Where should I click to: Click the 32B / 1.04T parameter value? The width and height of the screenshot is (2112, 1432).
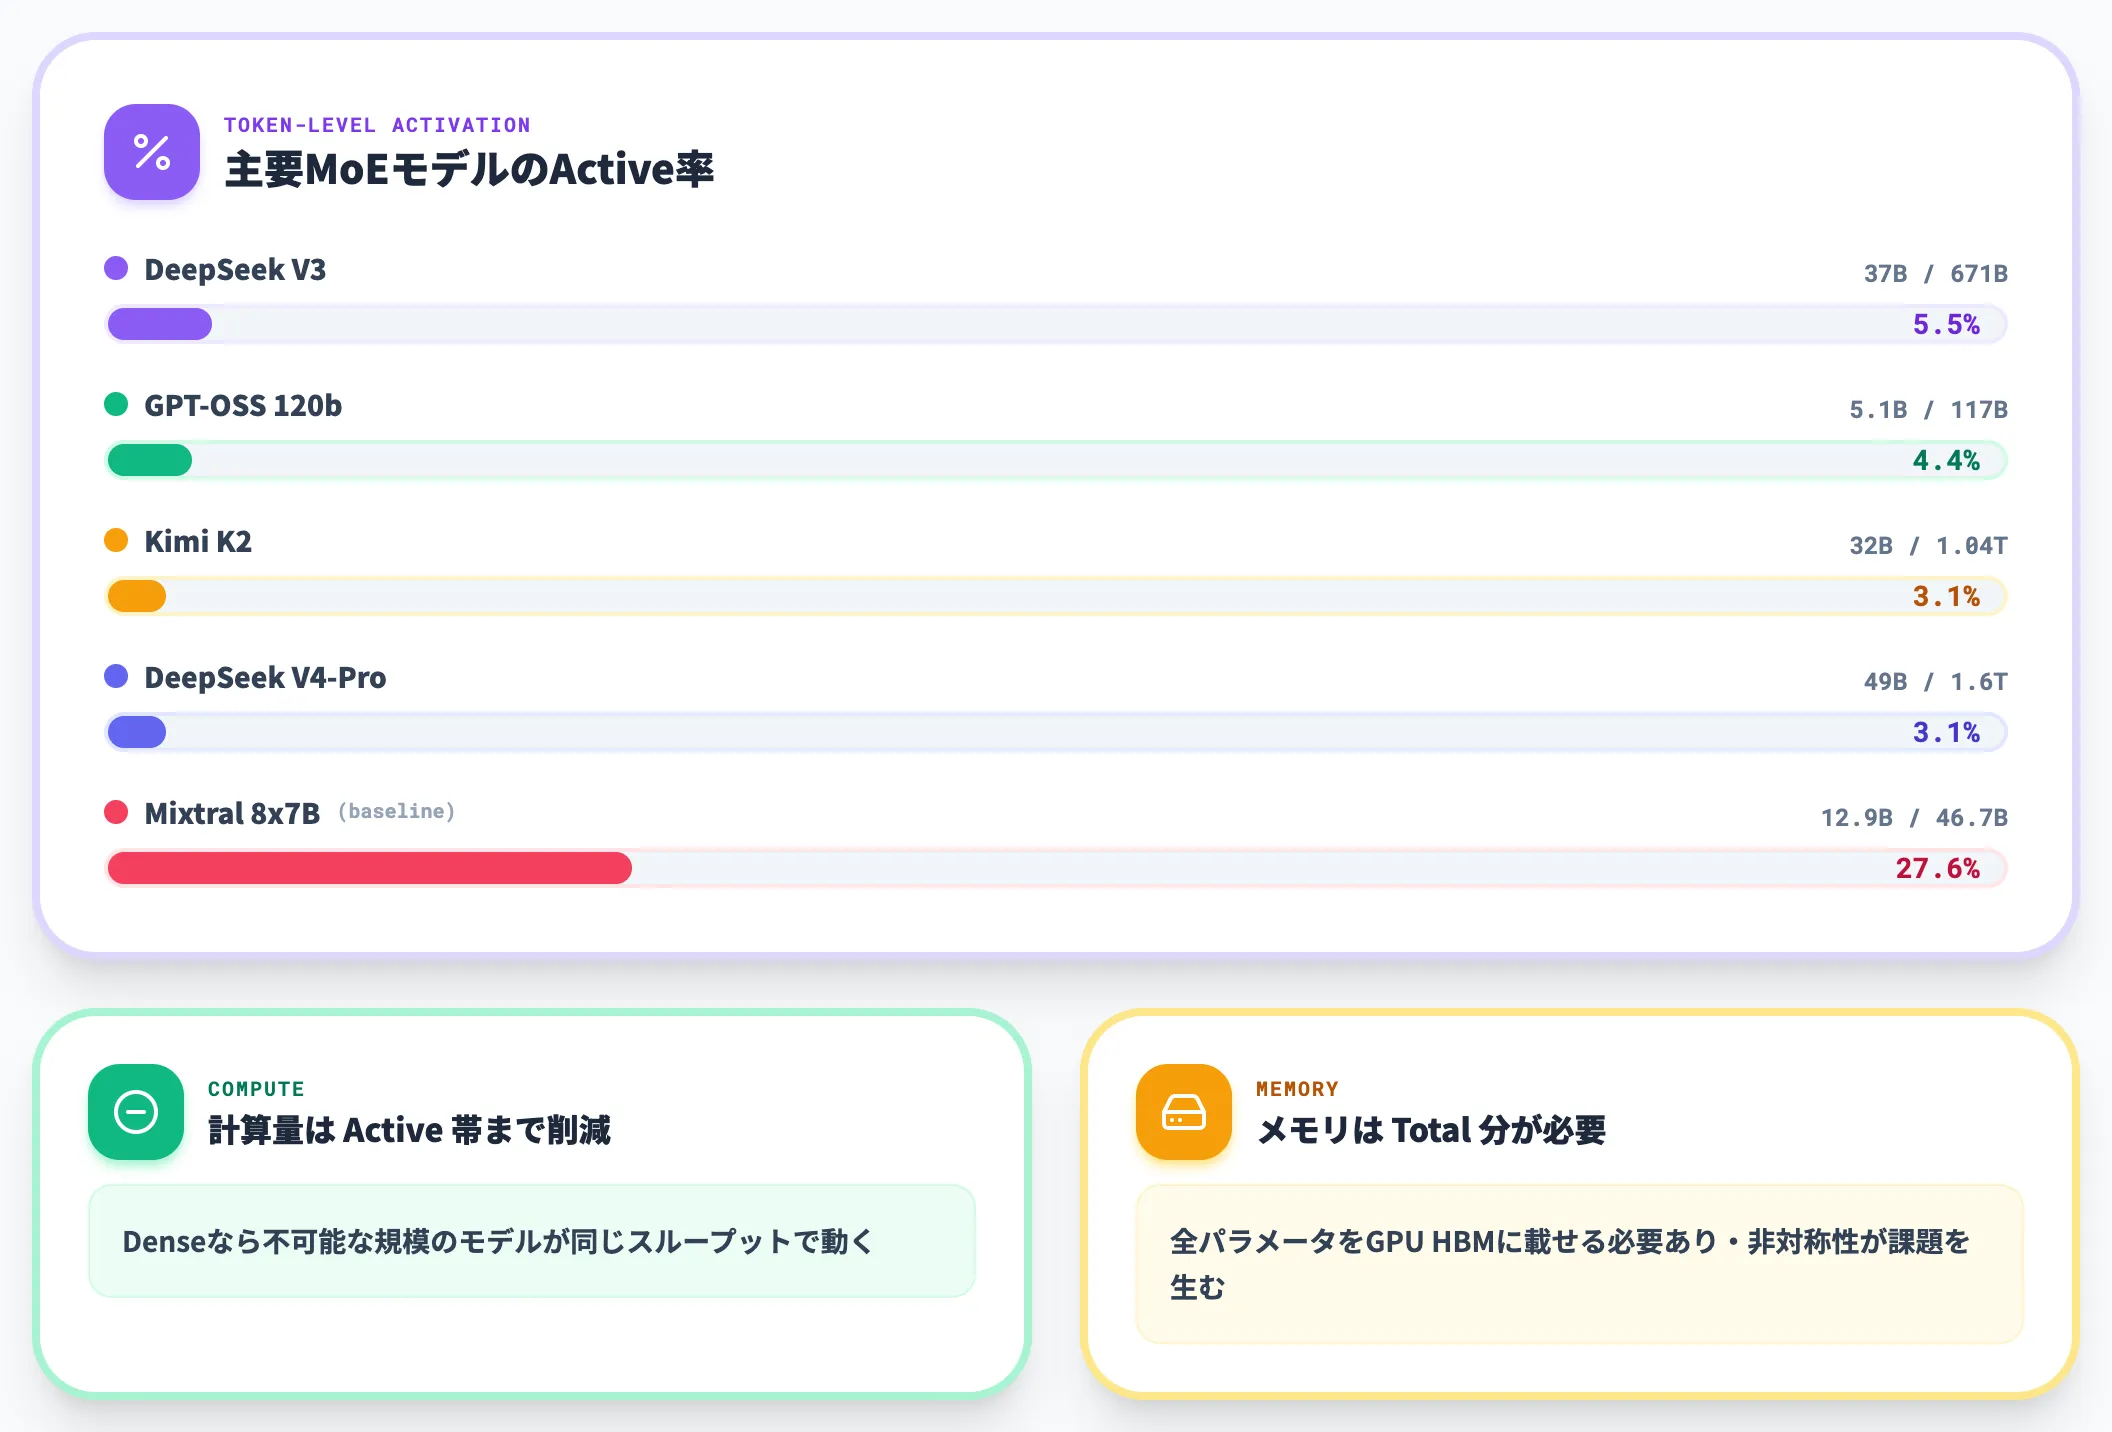[x=1929, y=546]
